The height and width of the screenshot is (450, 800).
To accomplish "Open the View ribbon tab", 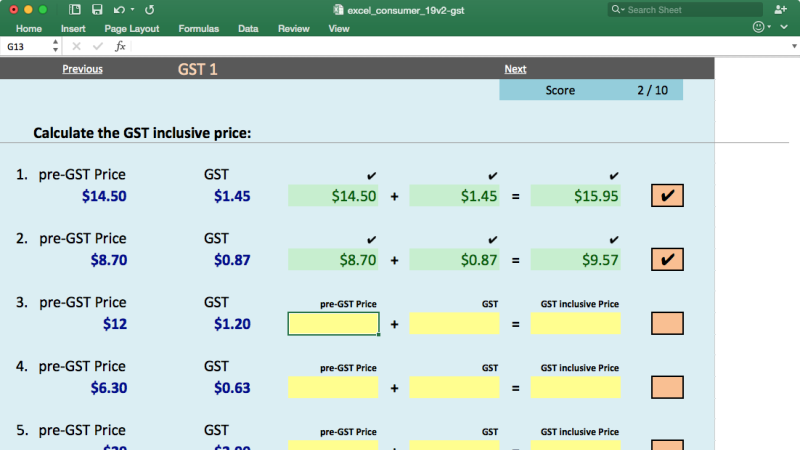I will point(339,29).
